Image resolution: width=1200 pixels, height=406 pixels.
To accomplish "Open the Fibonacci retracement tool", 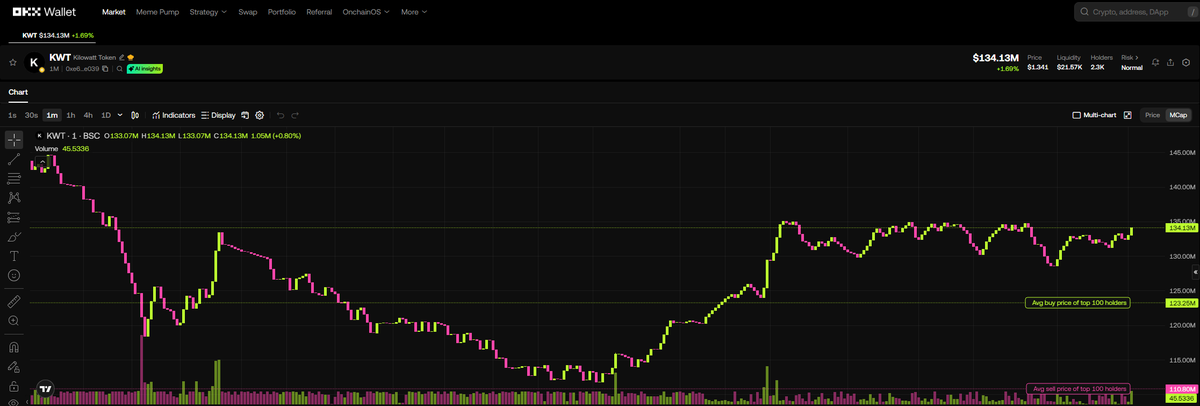I will click(x=14, y=178).
